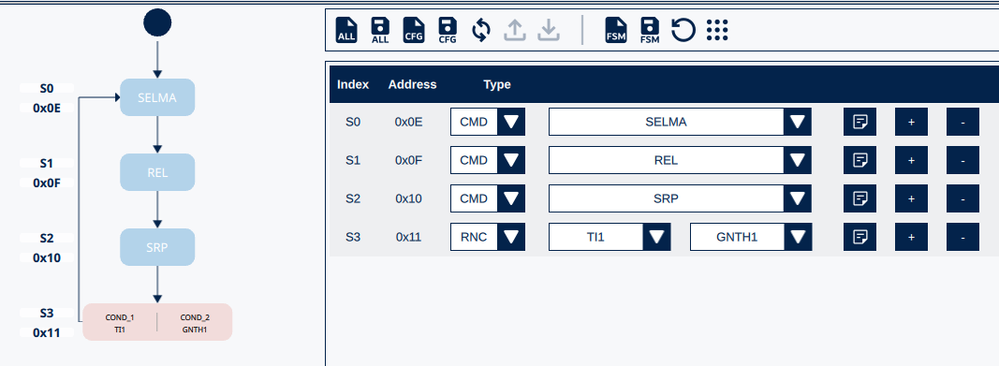Open the note icon for row S2
Image resolution: width=999 pixels, height=366 pixels.
(x=860, y=198)
